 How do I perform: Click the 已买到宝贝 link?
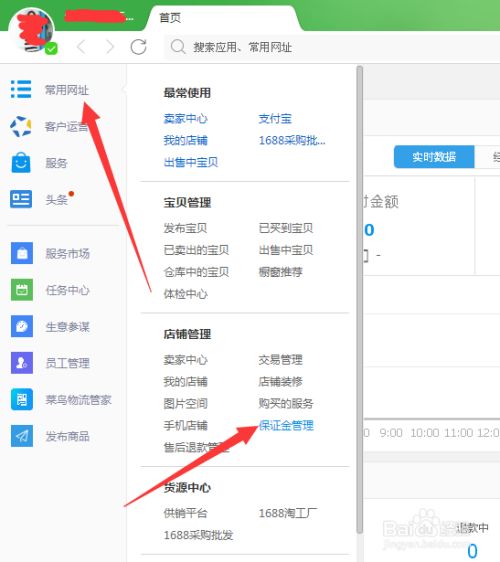[x=286, y=228]
